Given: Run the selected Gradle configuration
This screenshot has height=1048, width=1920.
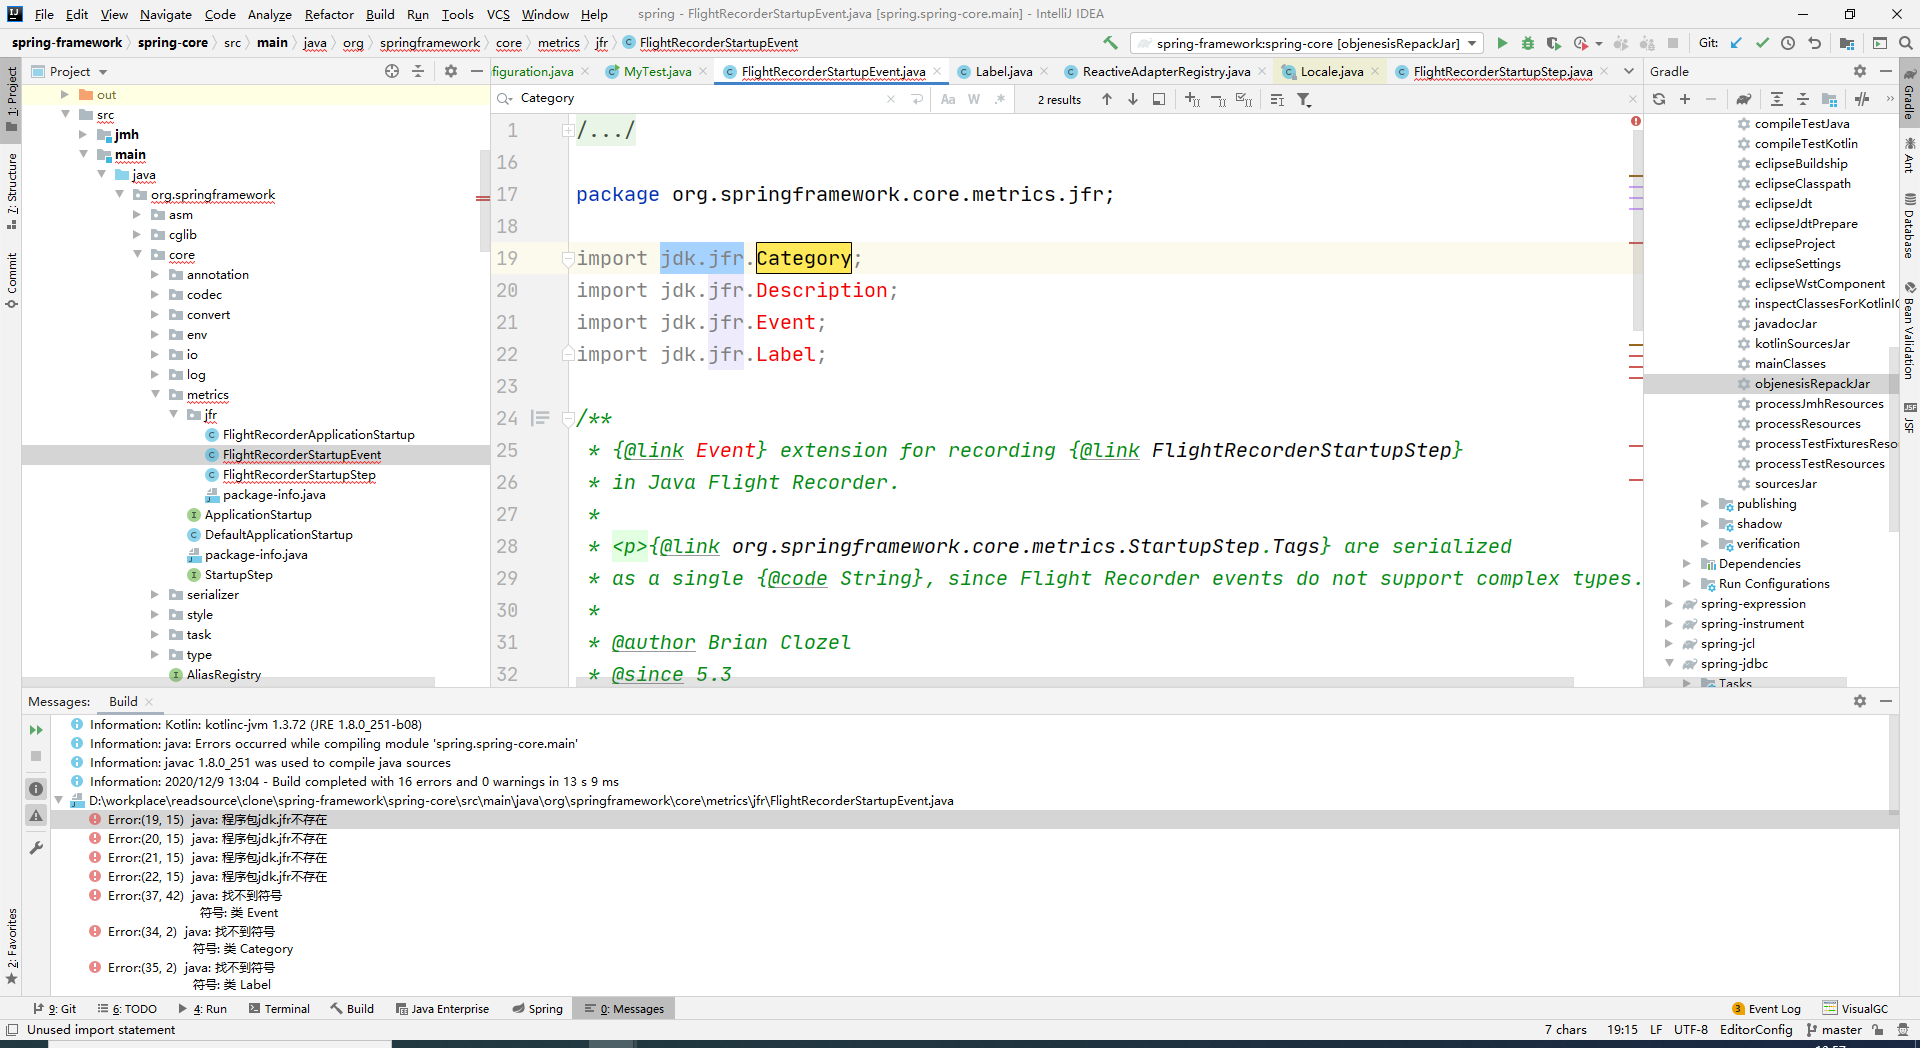Looking at the screenshot, I should (x=1502, y=43).
